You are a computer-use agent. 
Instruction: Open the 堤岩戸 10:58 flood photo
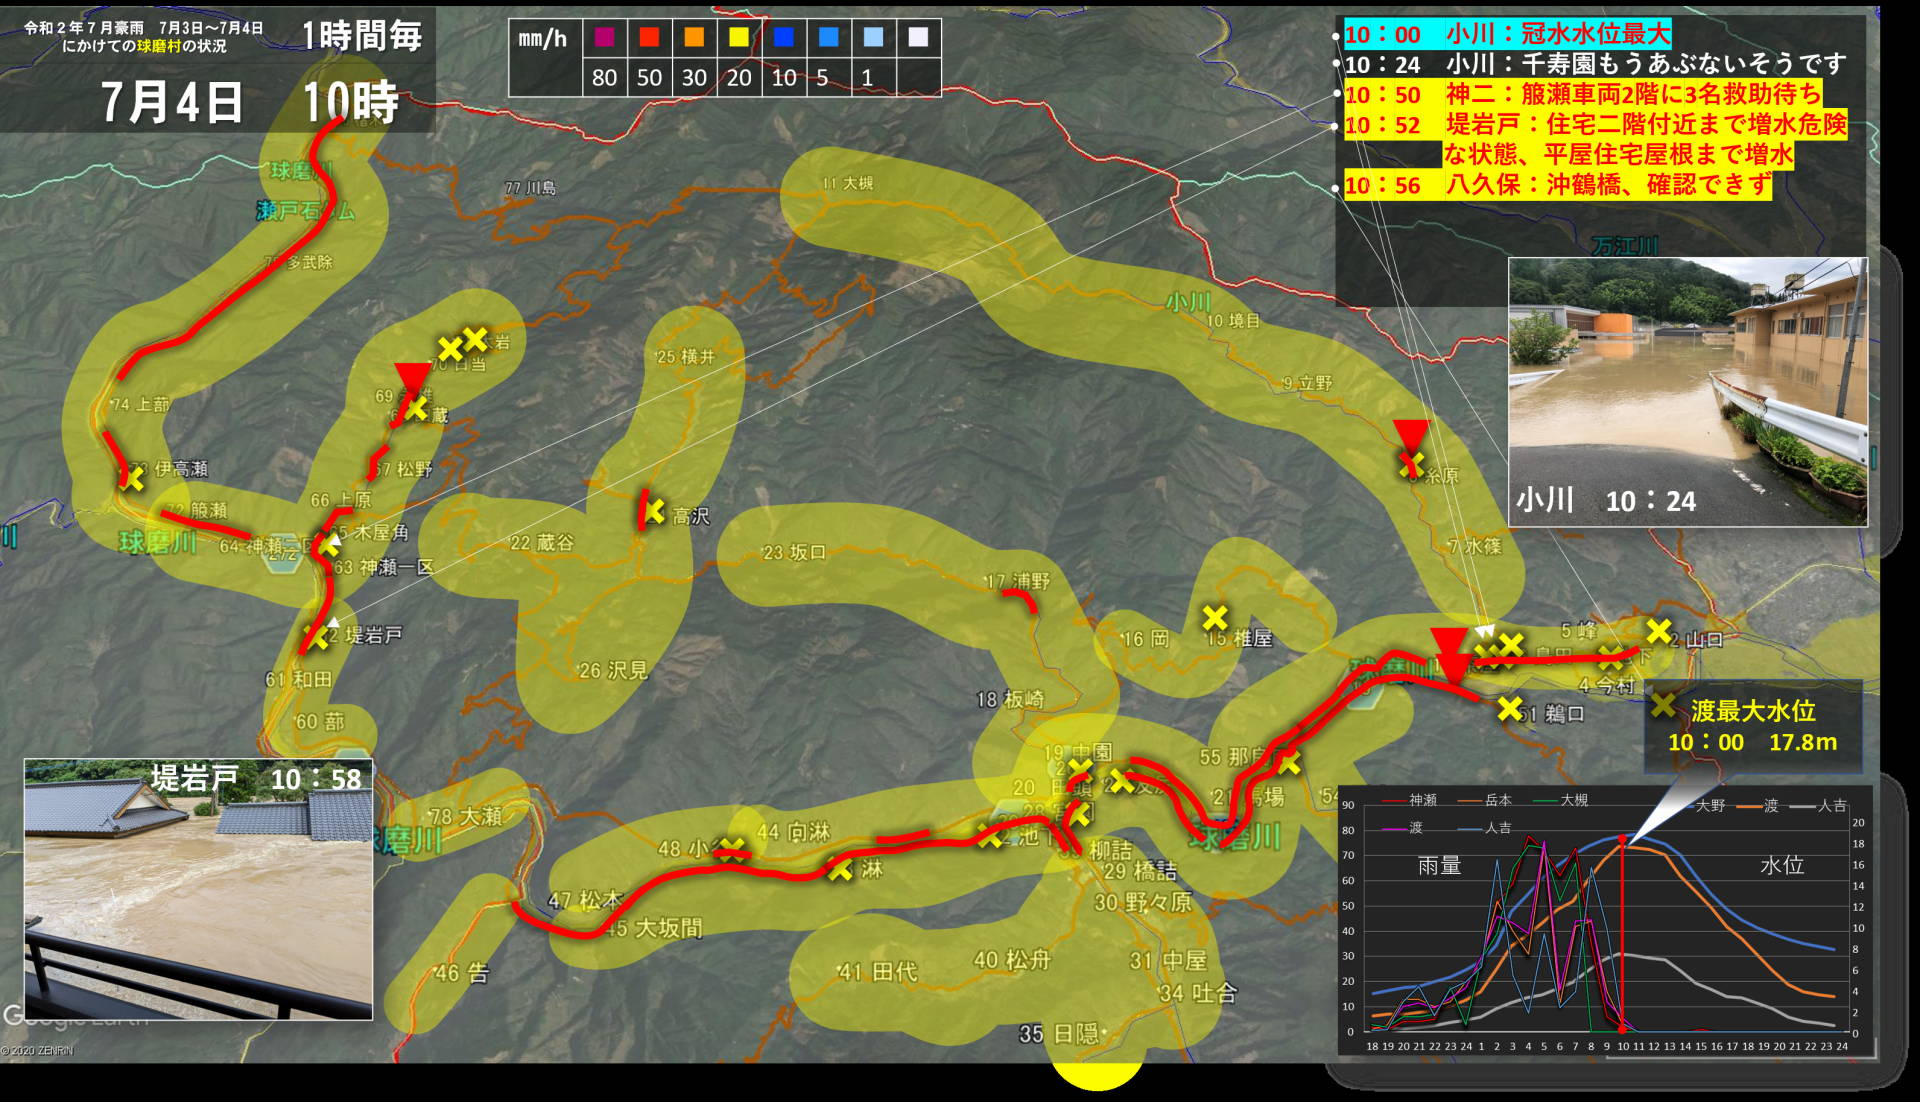(198, 889)
